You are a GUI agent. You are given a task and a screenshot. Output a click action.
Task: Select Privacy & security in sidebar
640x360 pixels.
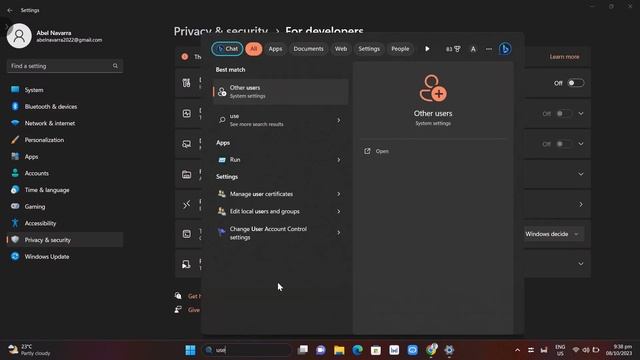65,240
